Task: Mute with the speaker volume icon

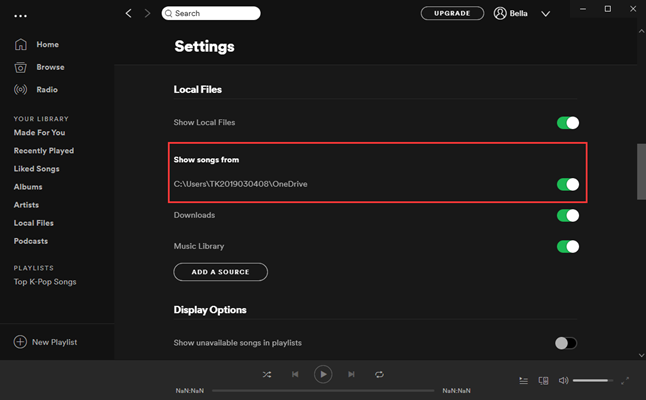Action: (x=563, y=380)
